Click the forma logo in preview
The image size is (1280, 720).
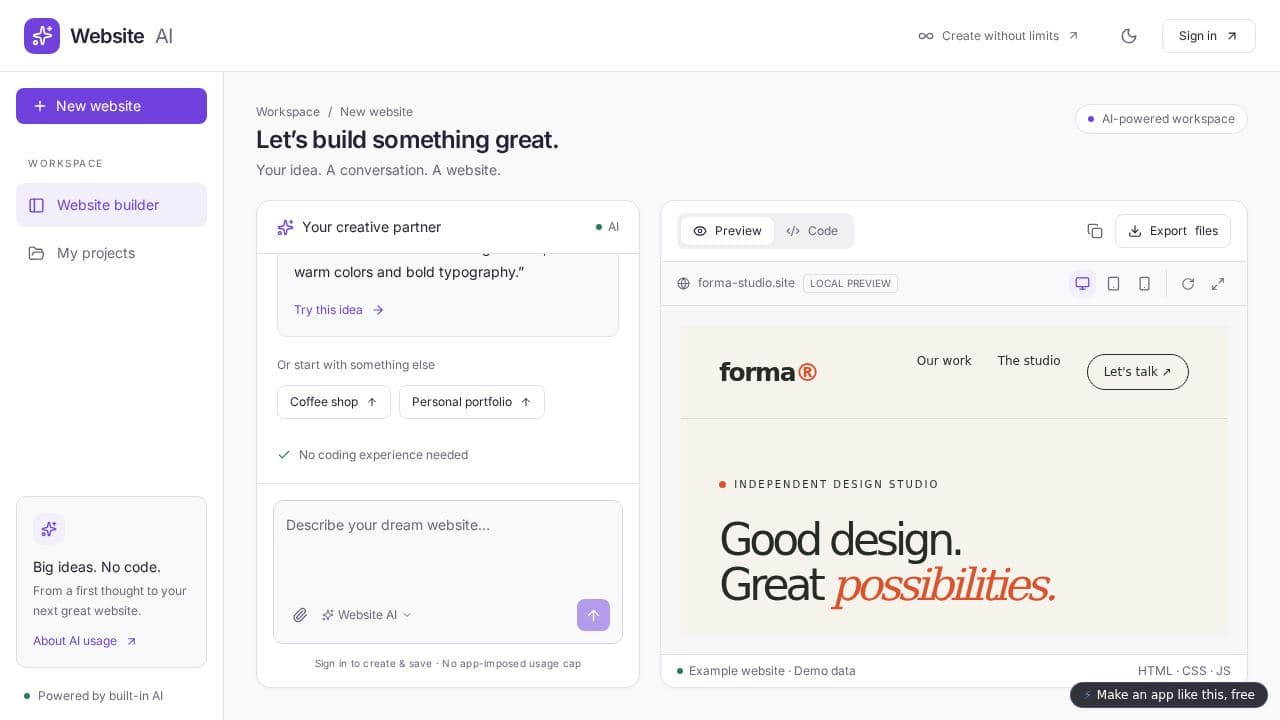[768, 372]
